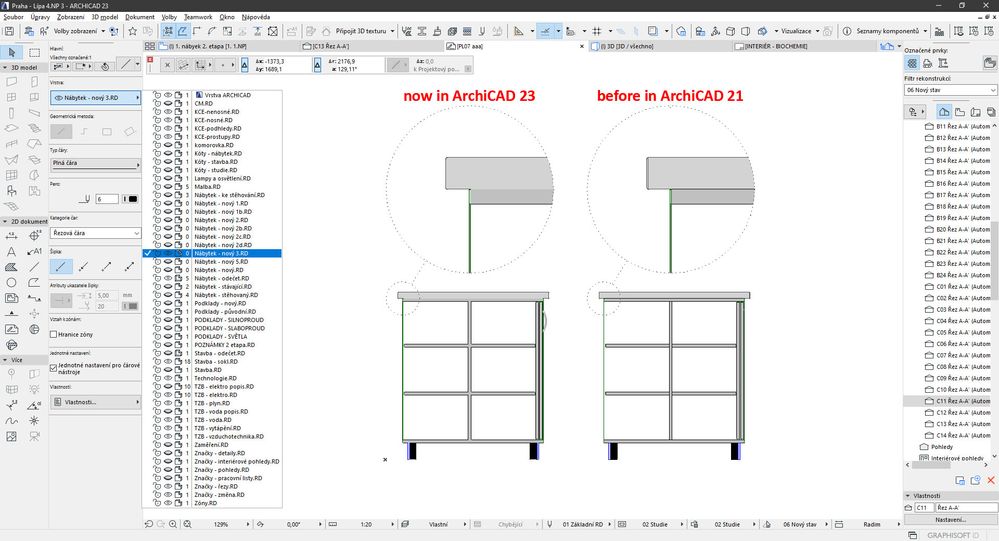Toggle visibility eye of Malba.RD layer

pos(168,187)
